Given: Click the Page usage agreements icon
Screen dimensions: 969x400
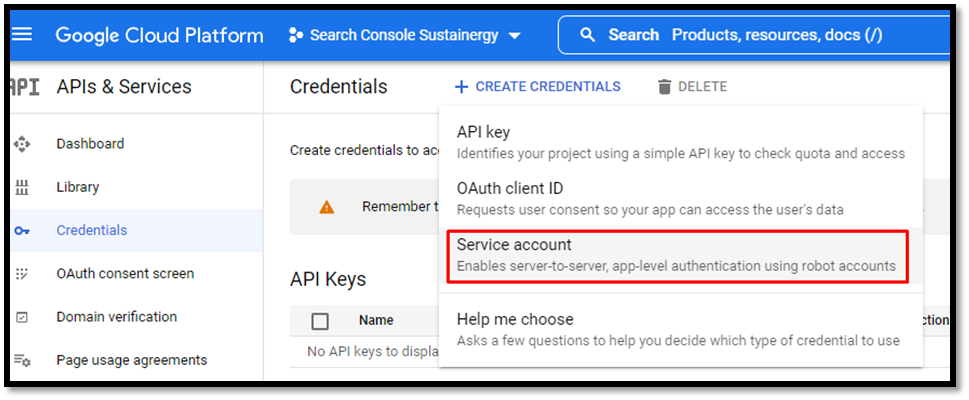Looking at the screenshot, I should tap(22, 360).
